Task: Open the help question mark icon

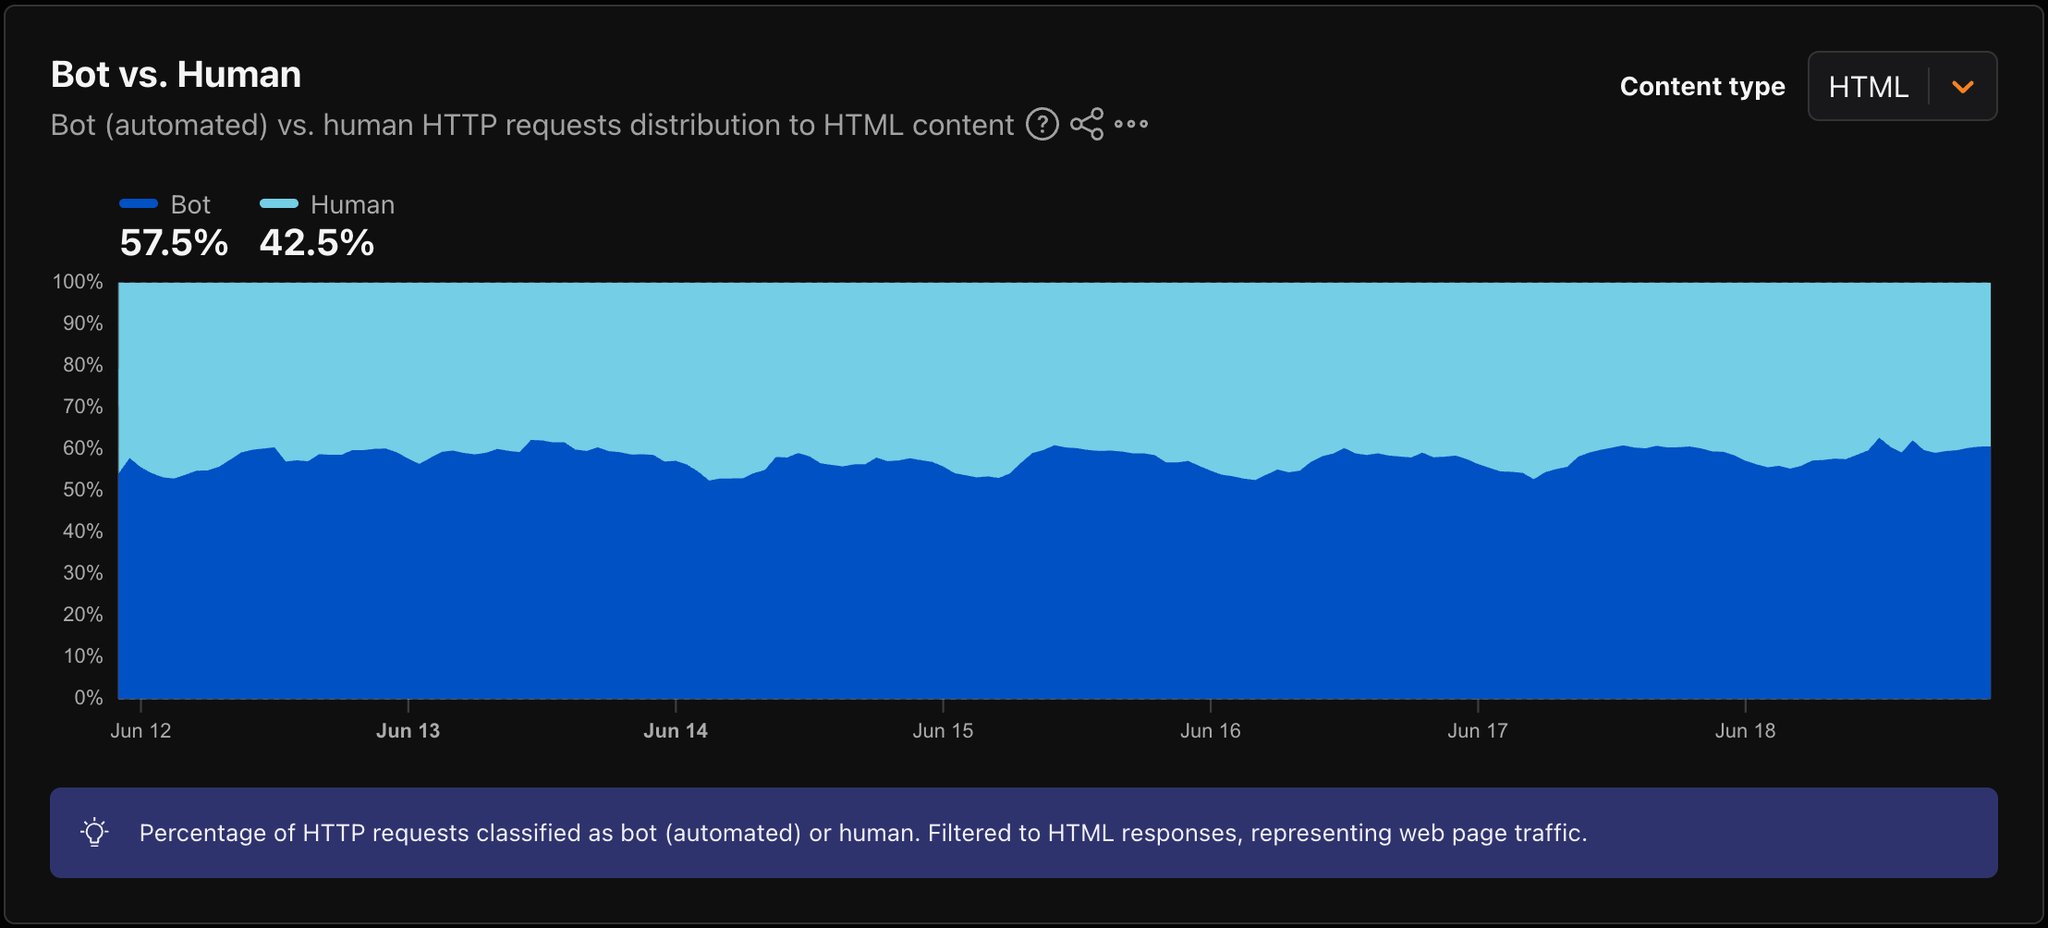Action: pyautogui.click(x=1042, y=124)
